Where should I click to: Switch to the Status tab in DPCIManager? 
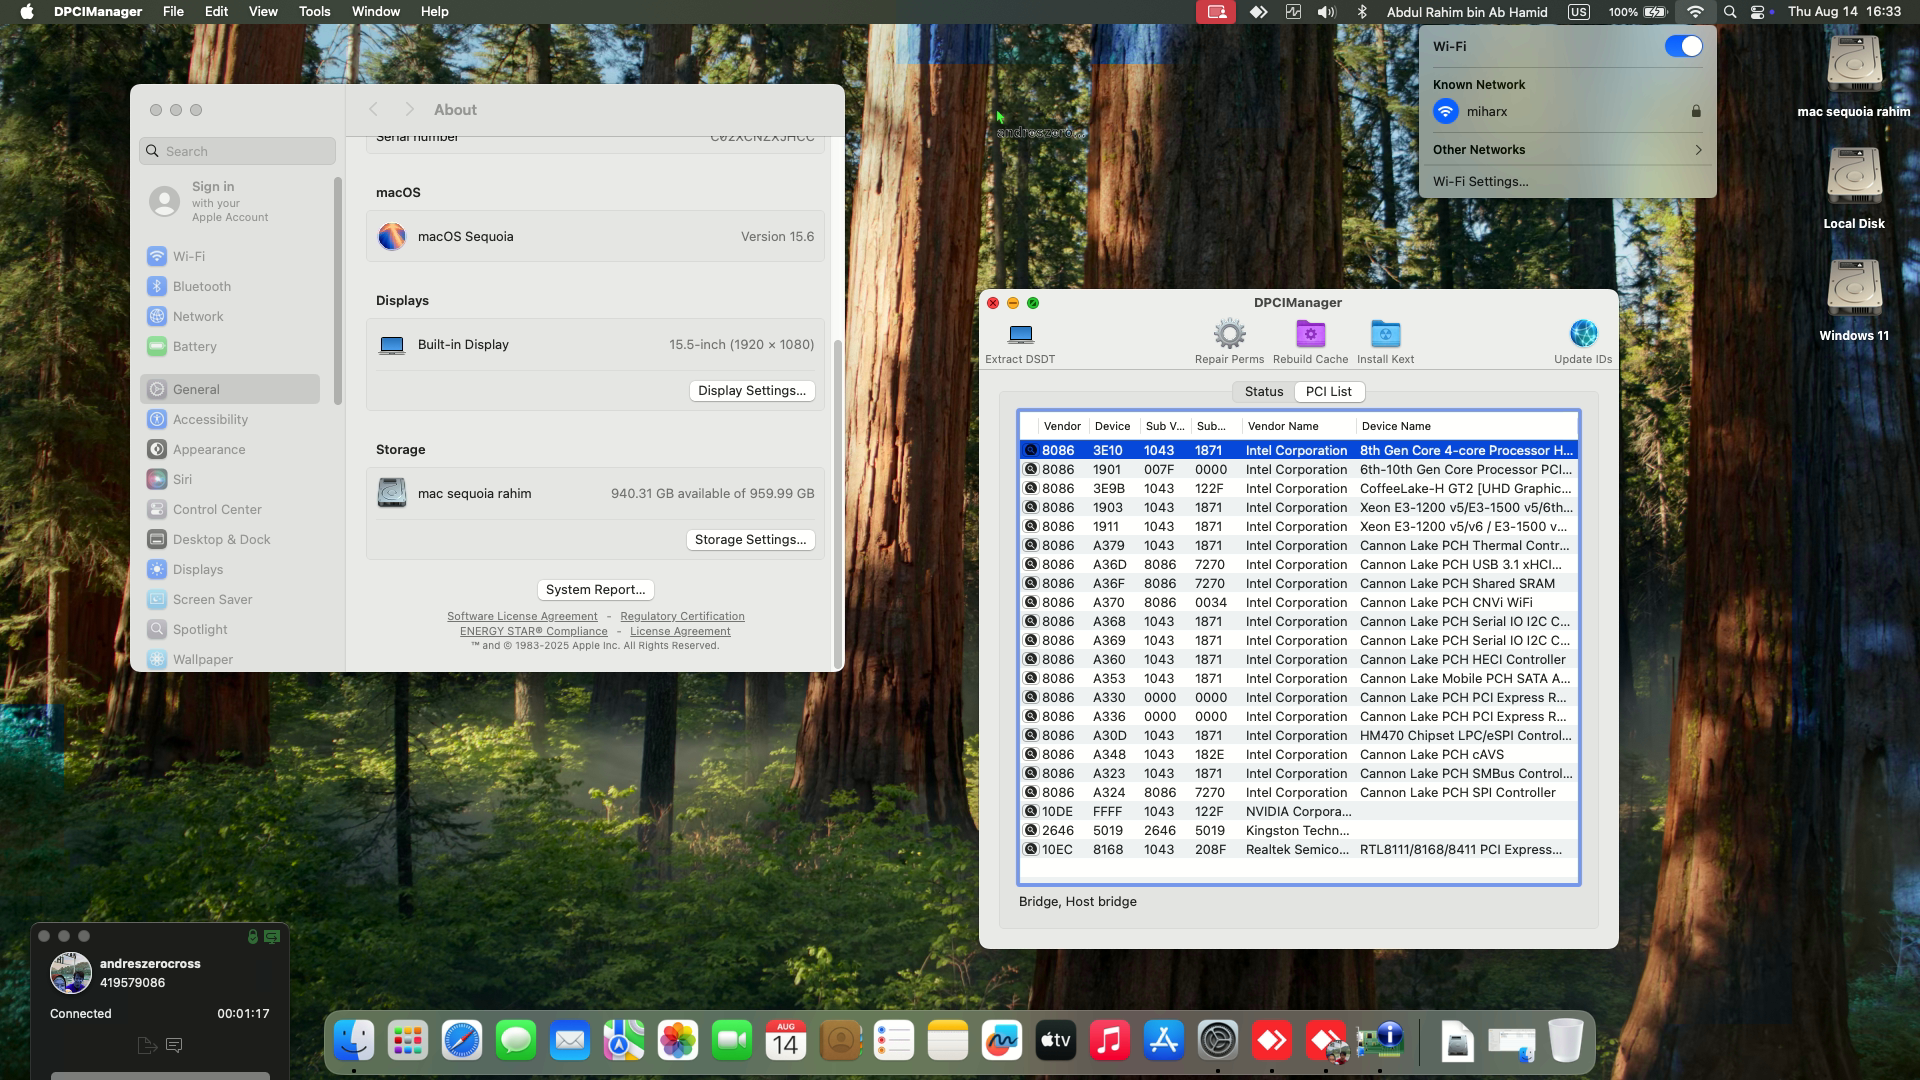[x=1264, y=392]
